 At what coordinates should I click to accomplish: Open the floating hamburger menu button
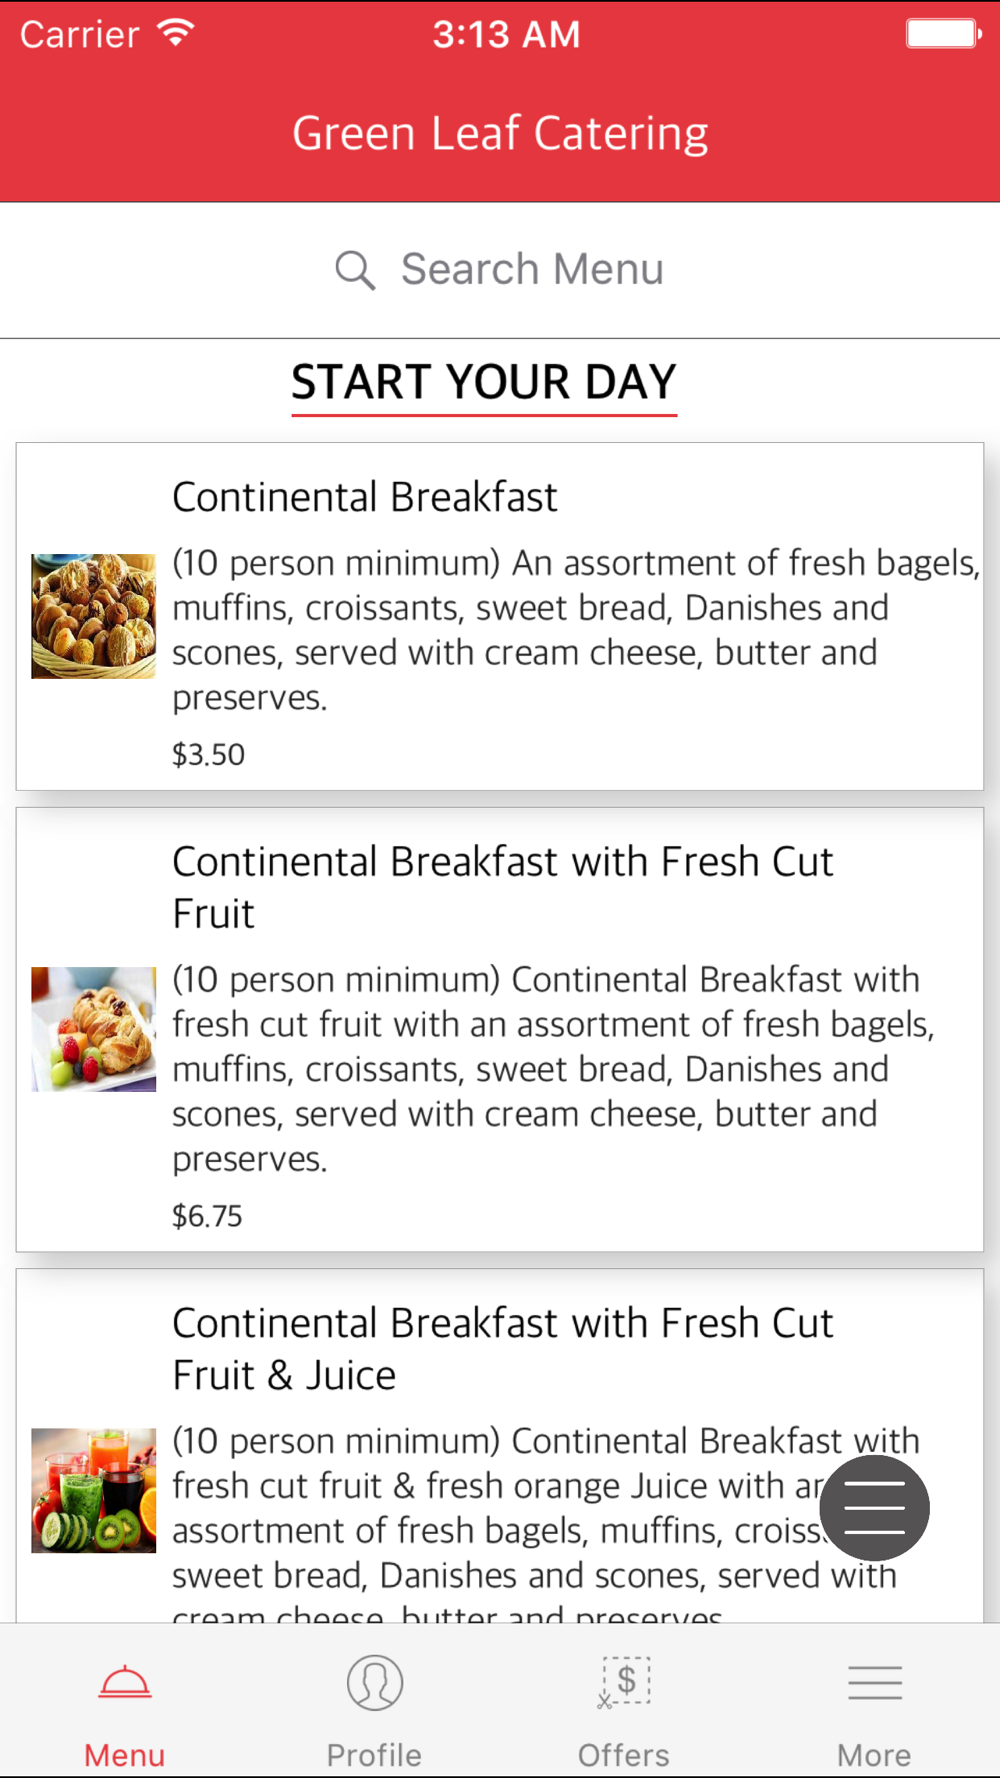pyautogui.click(x=874, y=1508)
